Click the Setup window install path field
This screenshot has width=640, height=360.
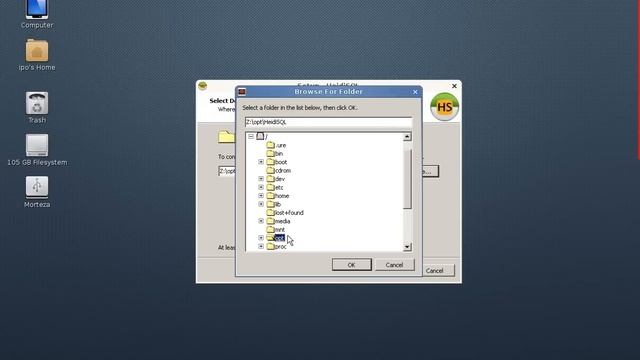point(227,171)
